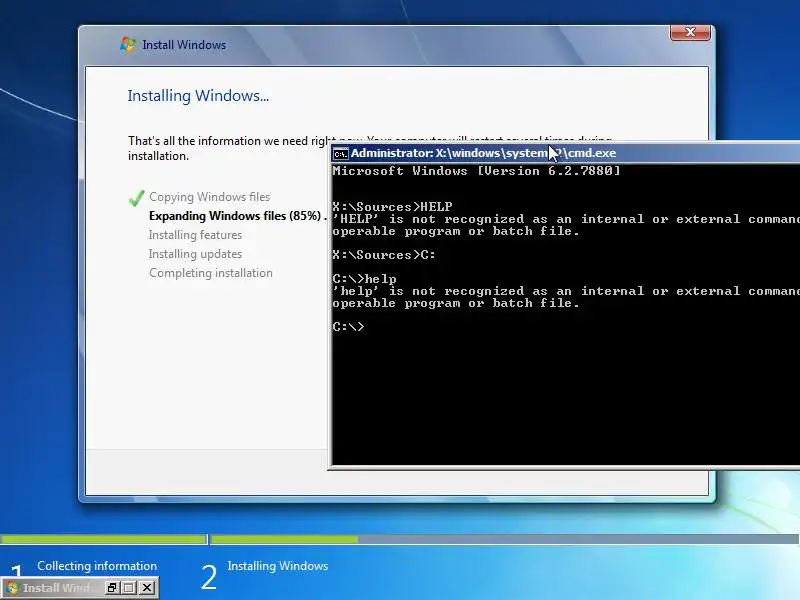
Task: Click the 'Collecting information' progress bar
Action: point(104,539)
